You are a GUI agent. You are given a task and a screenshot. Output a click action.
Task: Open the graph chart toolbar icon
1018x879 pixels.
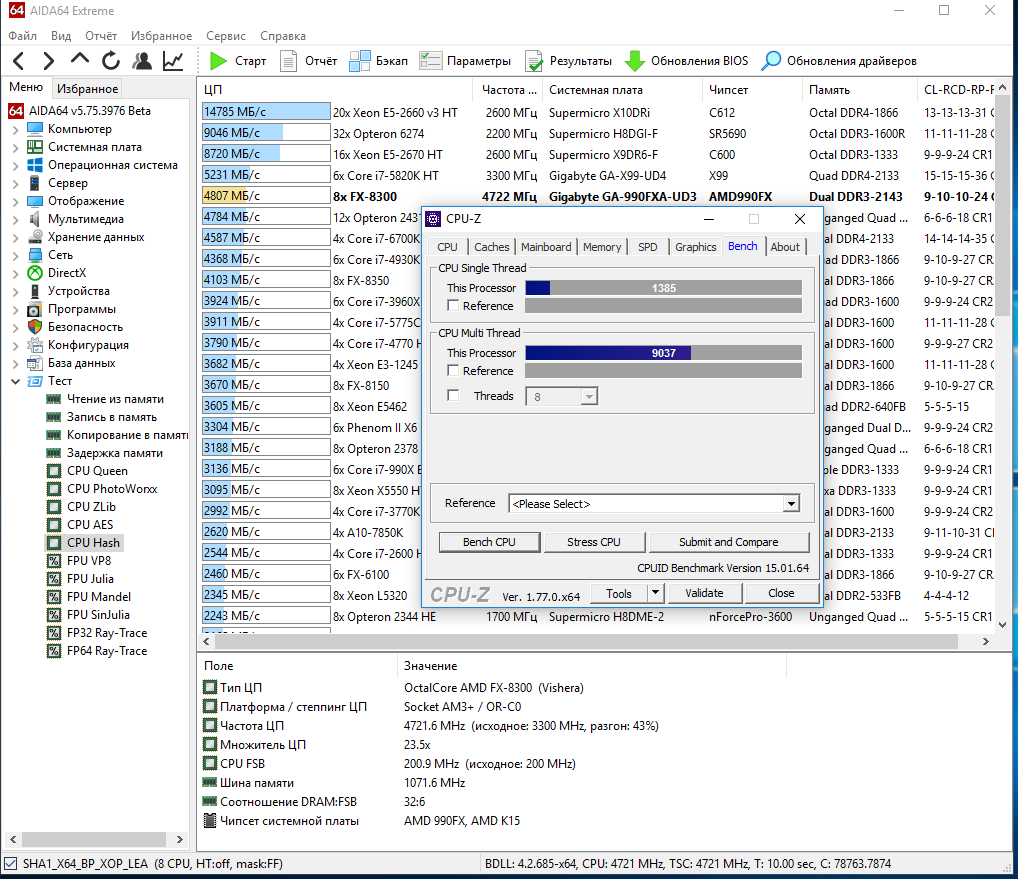pos(173,61)
